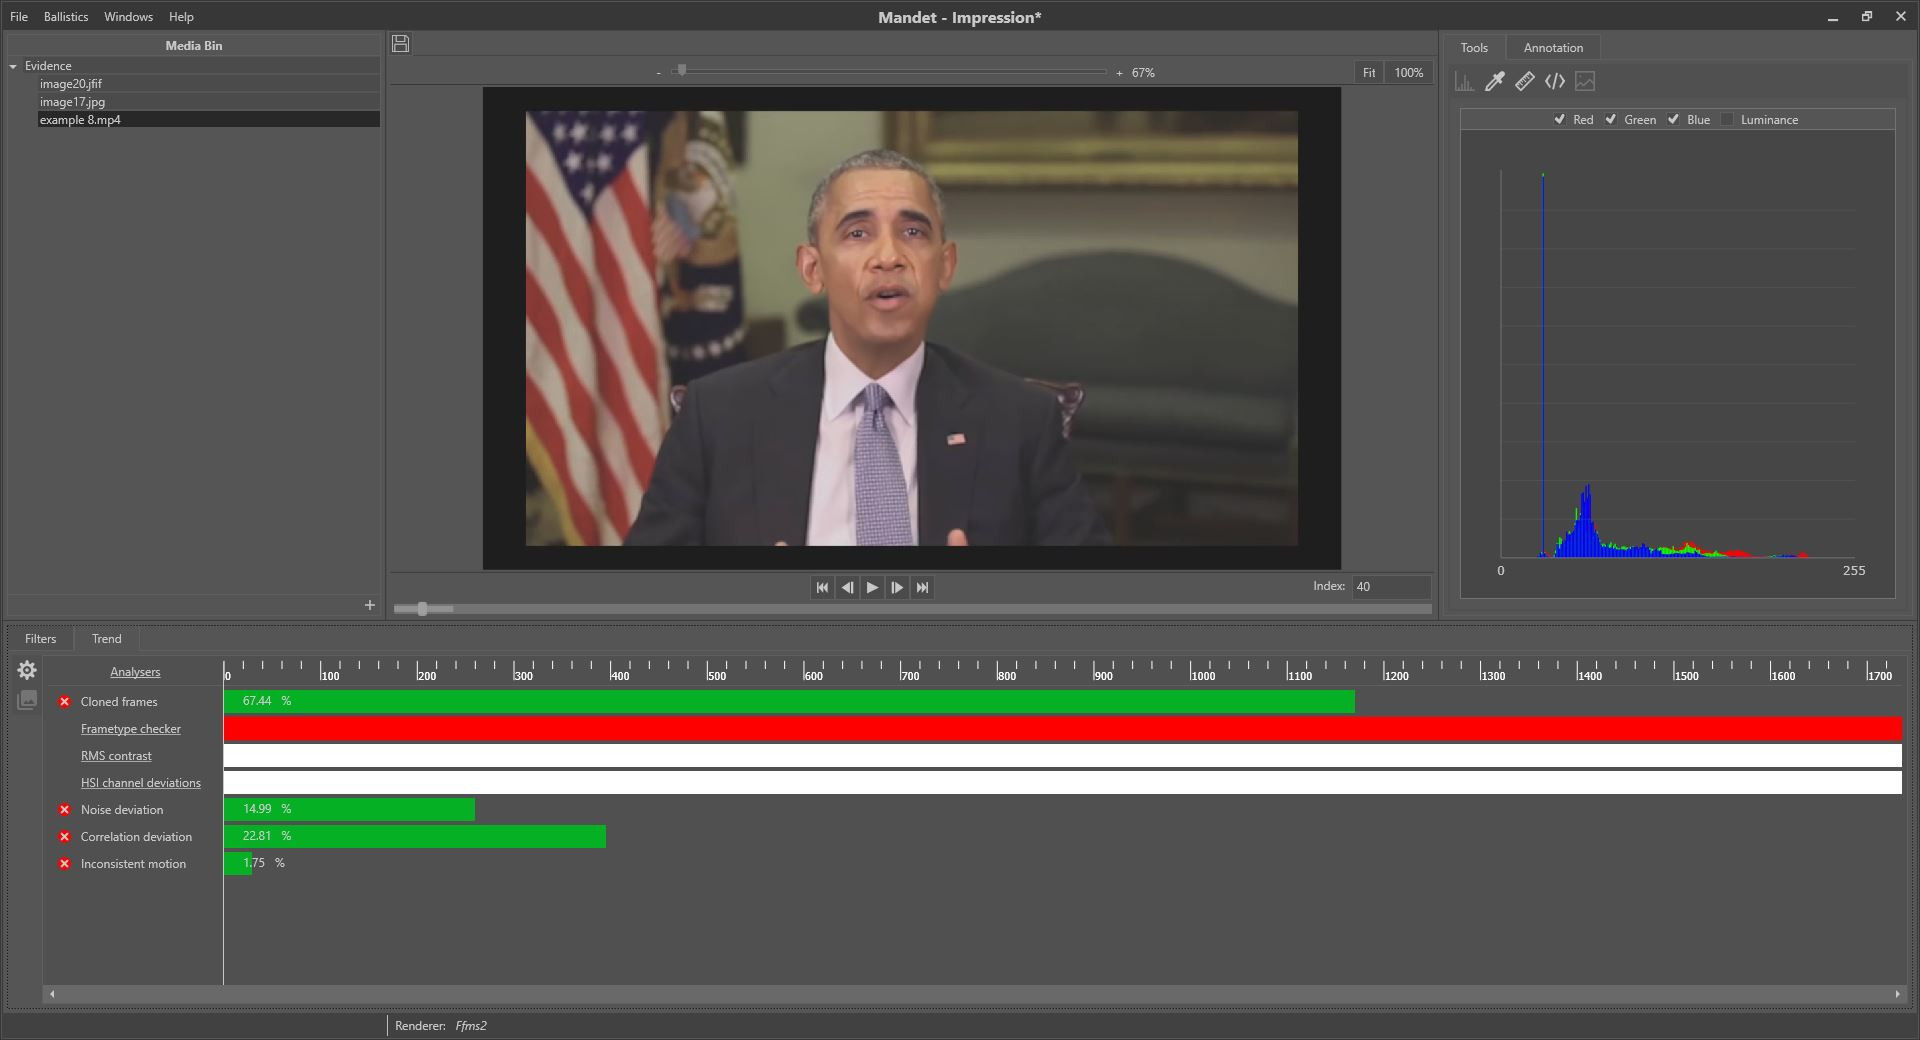Viewport: 1920px width, 1040px height.
Task: Click the image tool icon in Tools panel
Action: pyautogui.click(x=1585, y=82)
